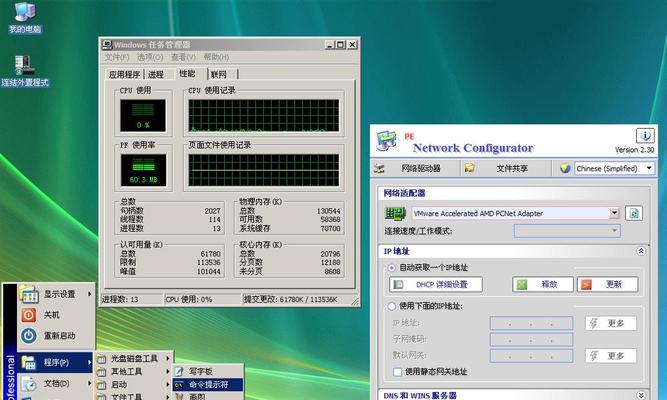Screen dimensions: 667x400
Task: Open the 连接速度/工作模式 dropdown
Action: [x=614, y=231]
